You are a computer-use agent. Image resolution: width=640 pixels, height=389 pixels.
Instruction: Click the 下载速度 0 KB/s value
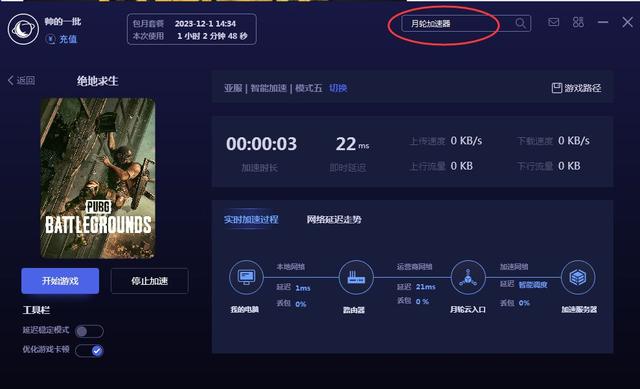[x=573, y=141]
